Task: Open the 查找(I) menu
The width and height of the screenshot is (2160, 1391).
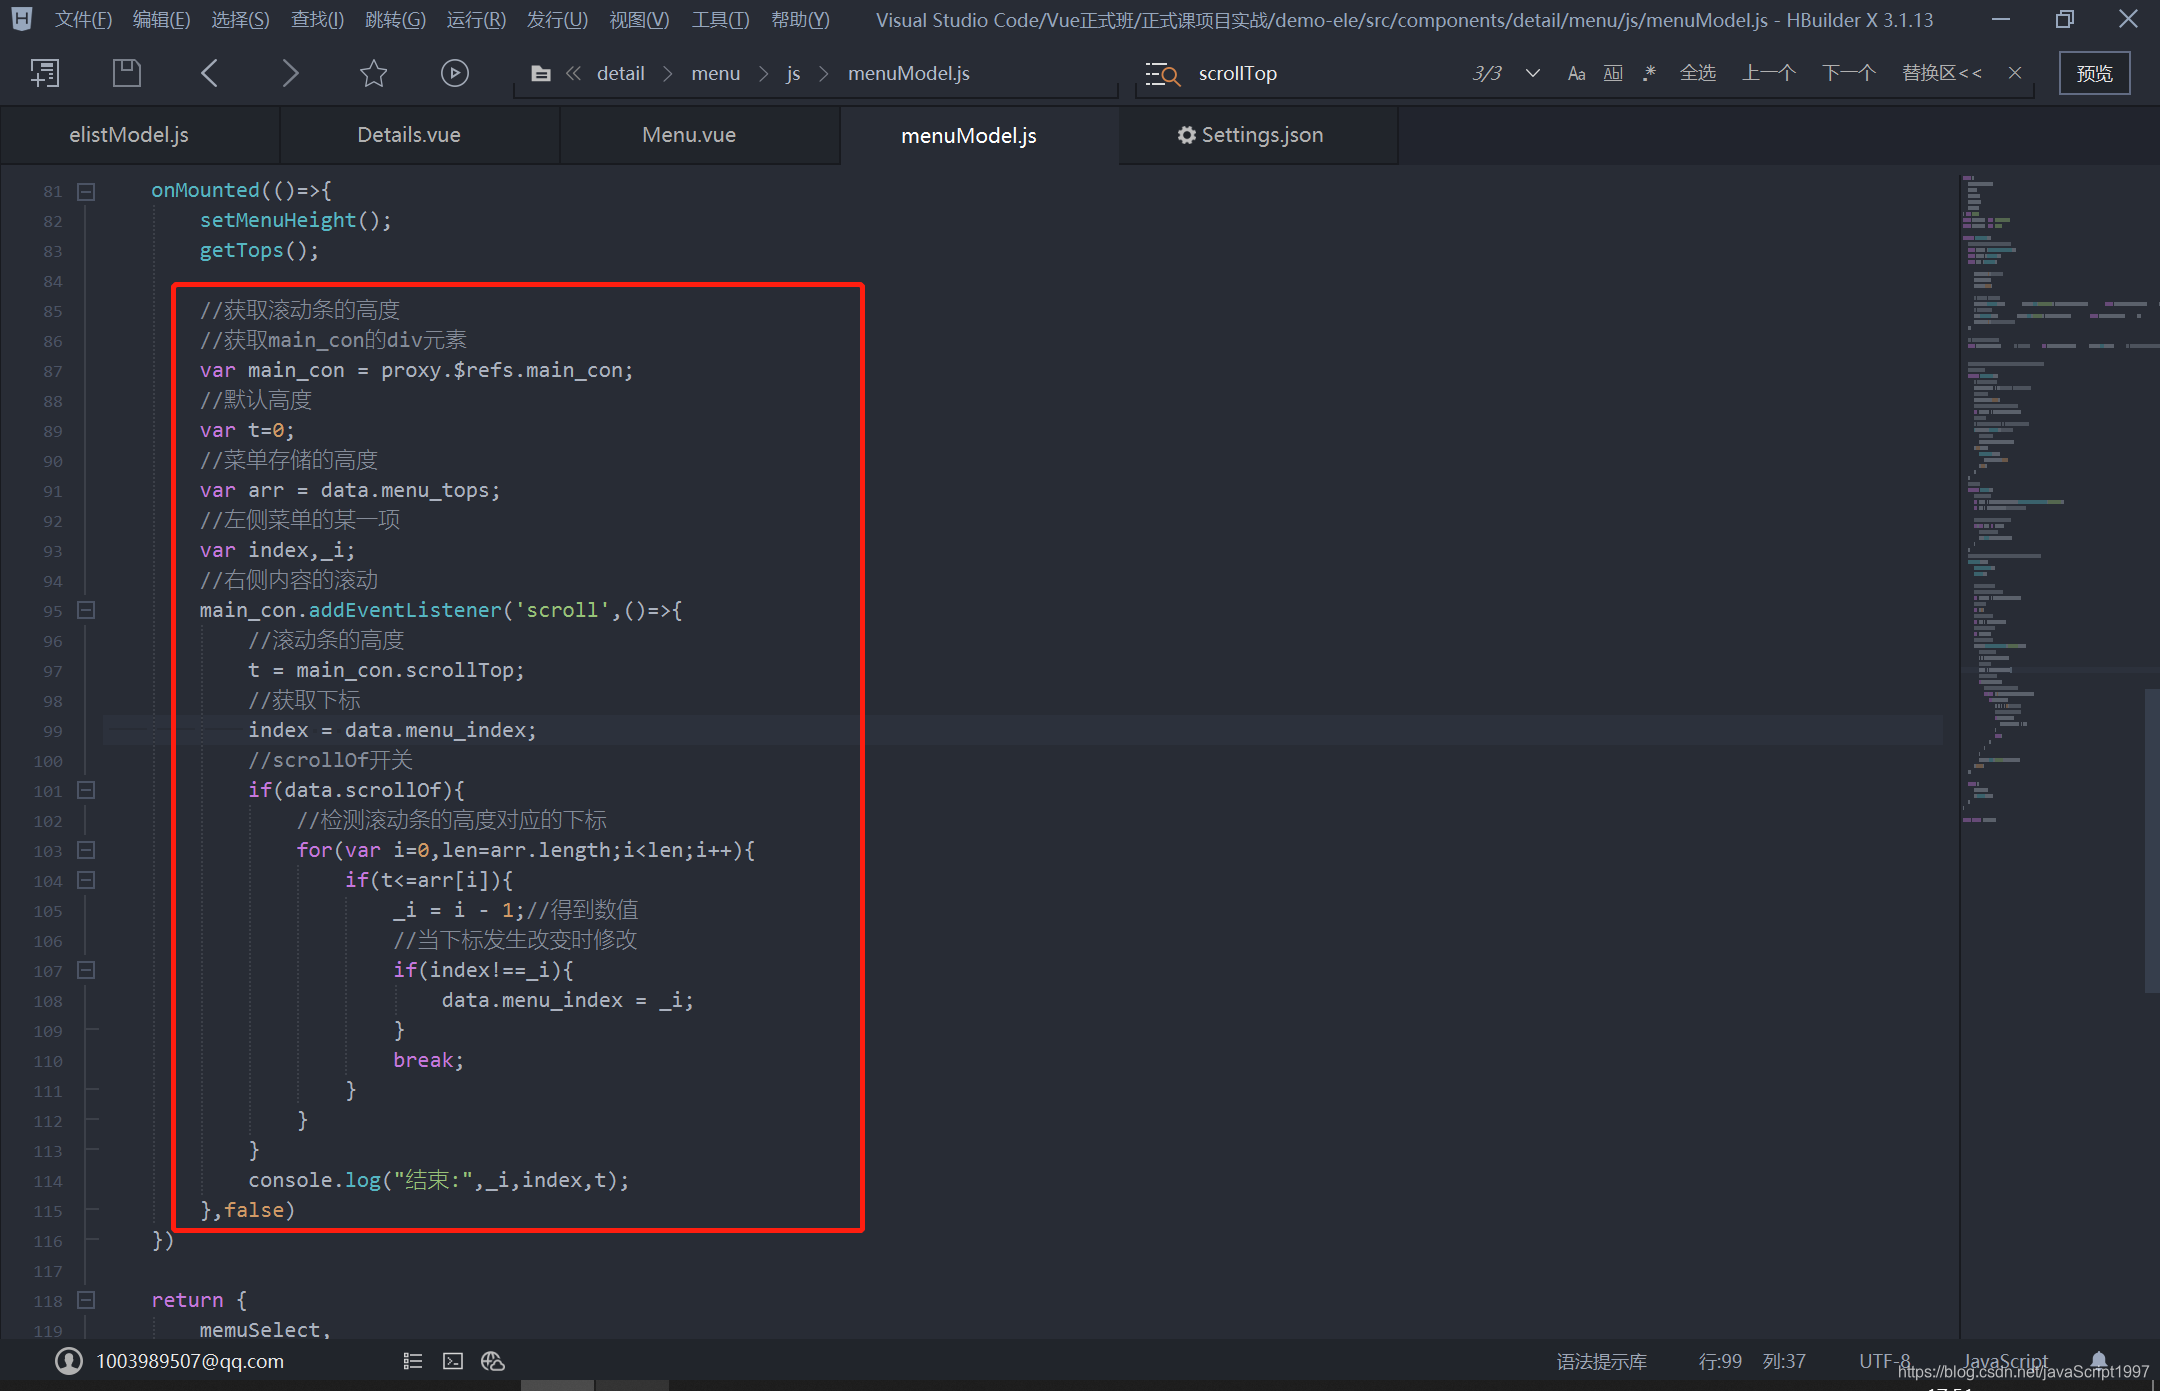Action: click(317, 20)
